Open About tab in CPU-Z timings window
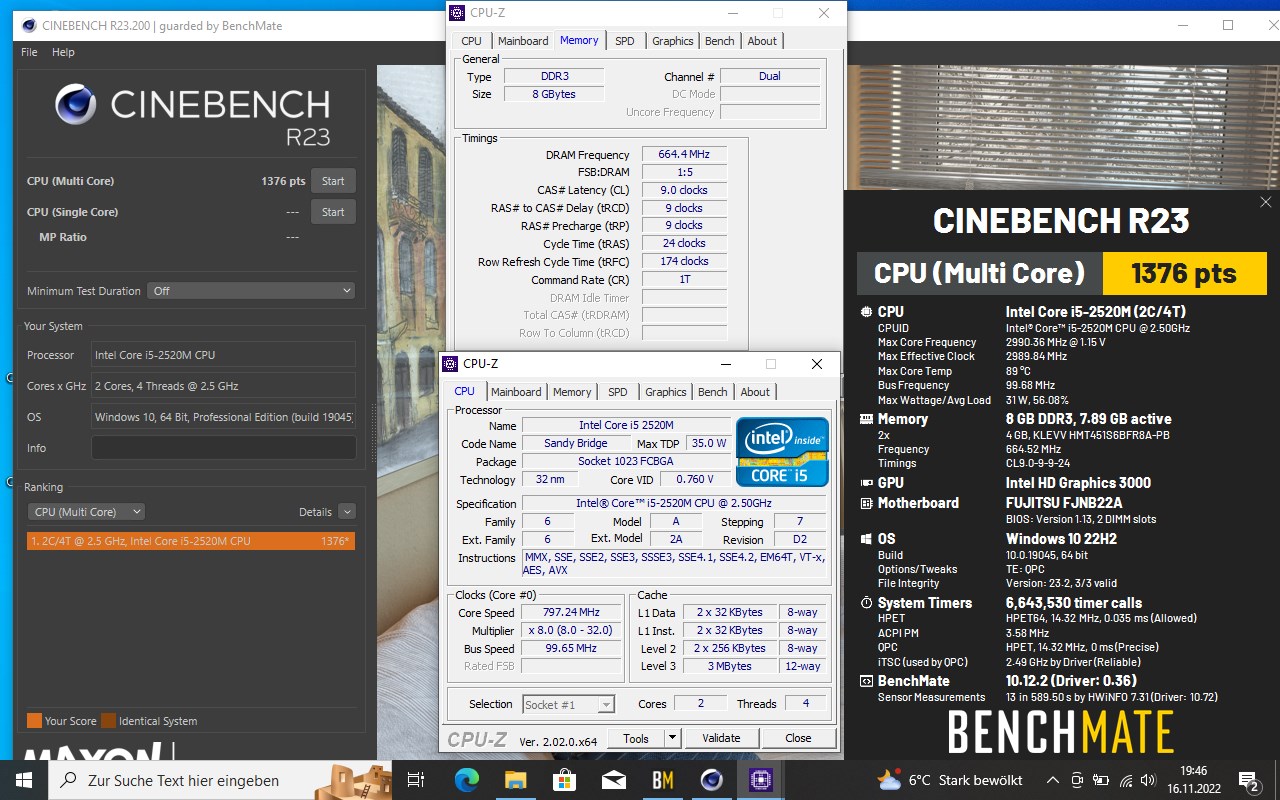The width and height of the screenshot is (1280, 800). click(x=761, y=41)
